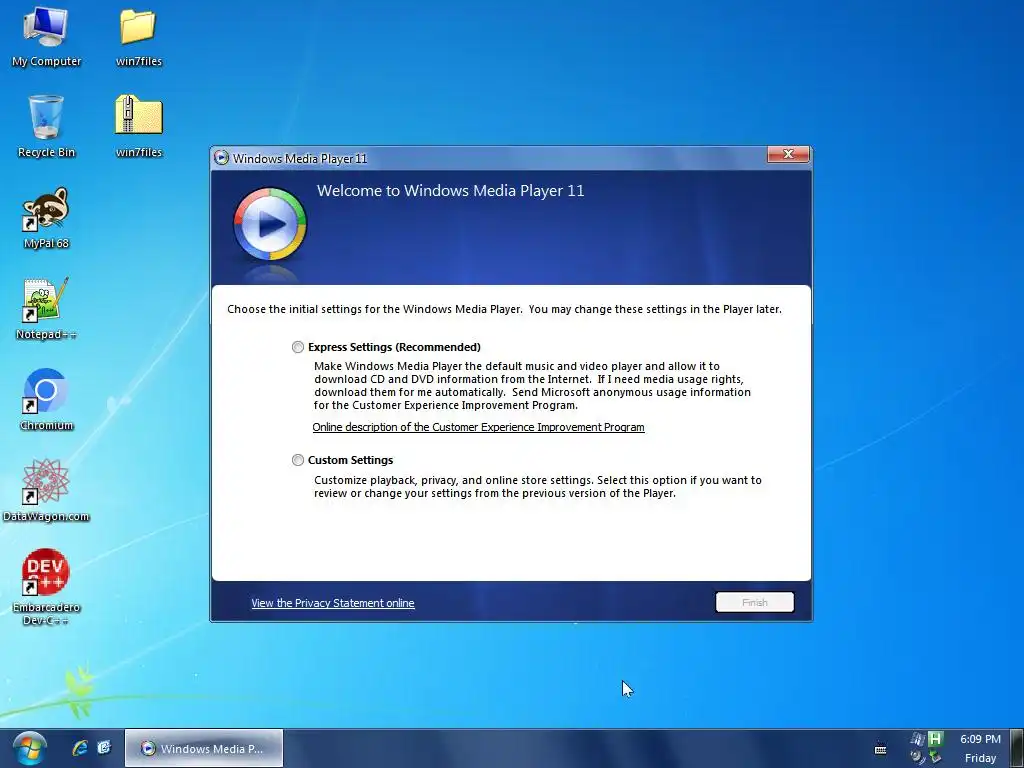1024x768 pixels.
Task: Open on-screen keyboard tray icon
Action: [x=880, y=749]
